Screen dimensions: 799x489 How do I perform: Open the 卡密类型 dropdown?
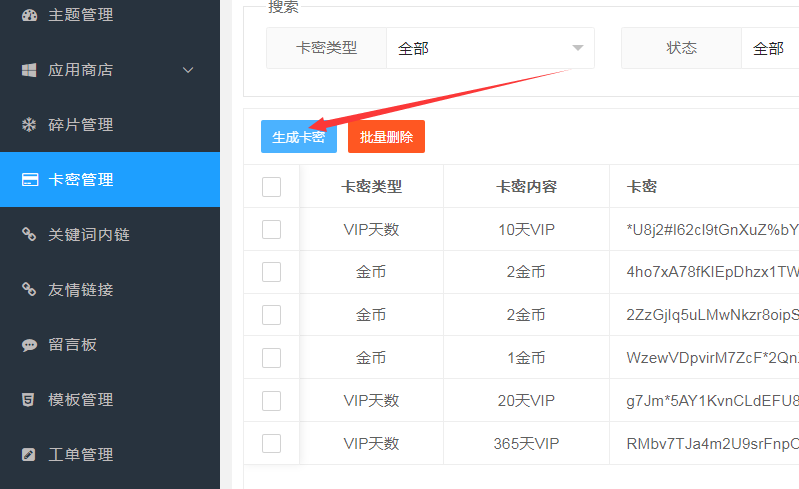pyautogui.click(x=489, y=48)
